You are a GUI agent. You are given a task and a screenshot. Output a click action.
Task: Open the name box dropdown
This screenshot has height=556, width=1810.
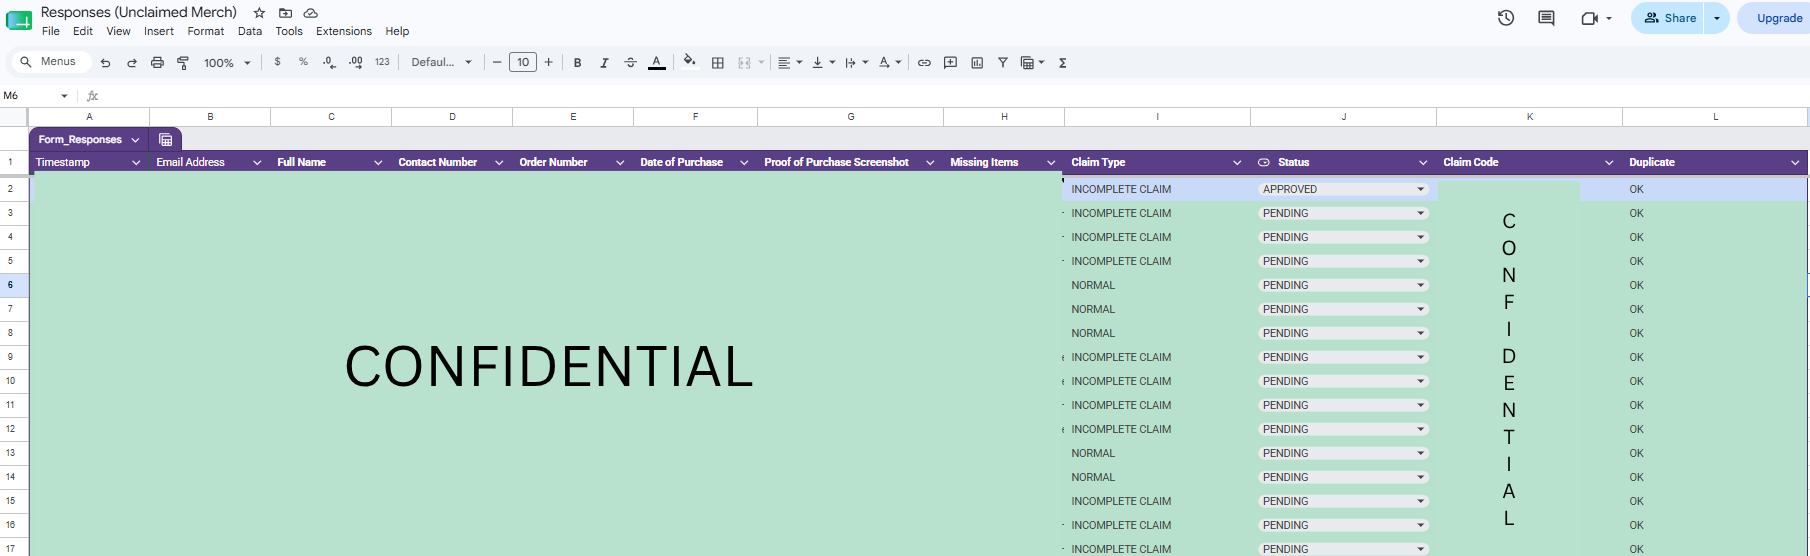[64, 96]
